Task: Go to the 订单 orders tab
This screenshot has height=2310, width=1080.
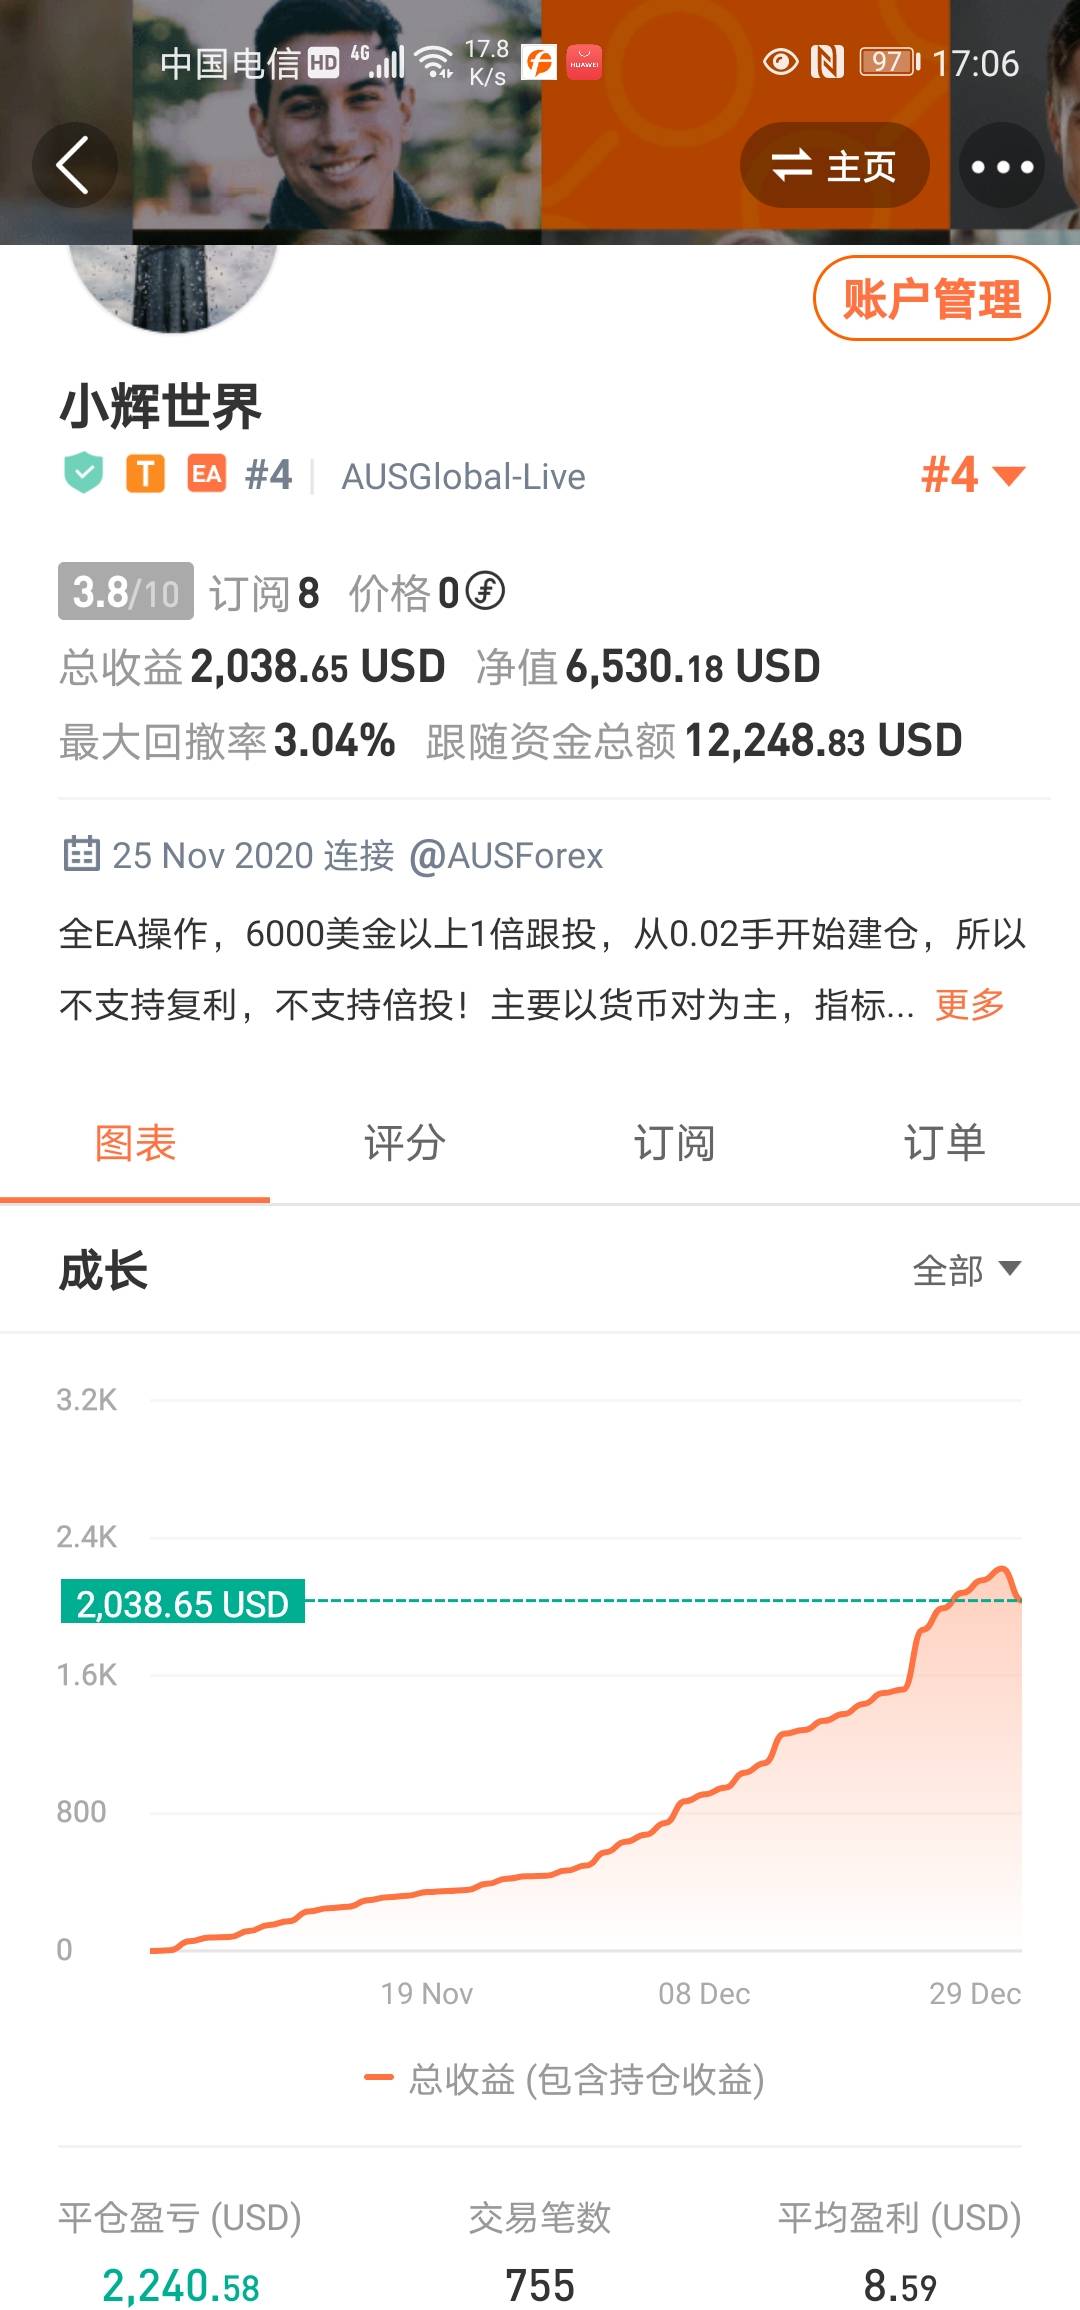Action: pos(944,1143)
